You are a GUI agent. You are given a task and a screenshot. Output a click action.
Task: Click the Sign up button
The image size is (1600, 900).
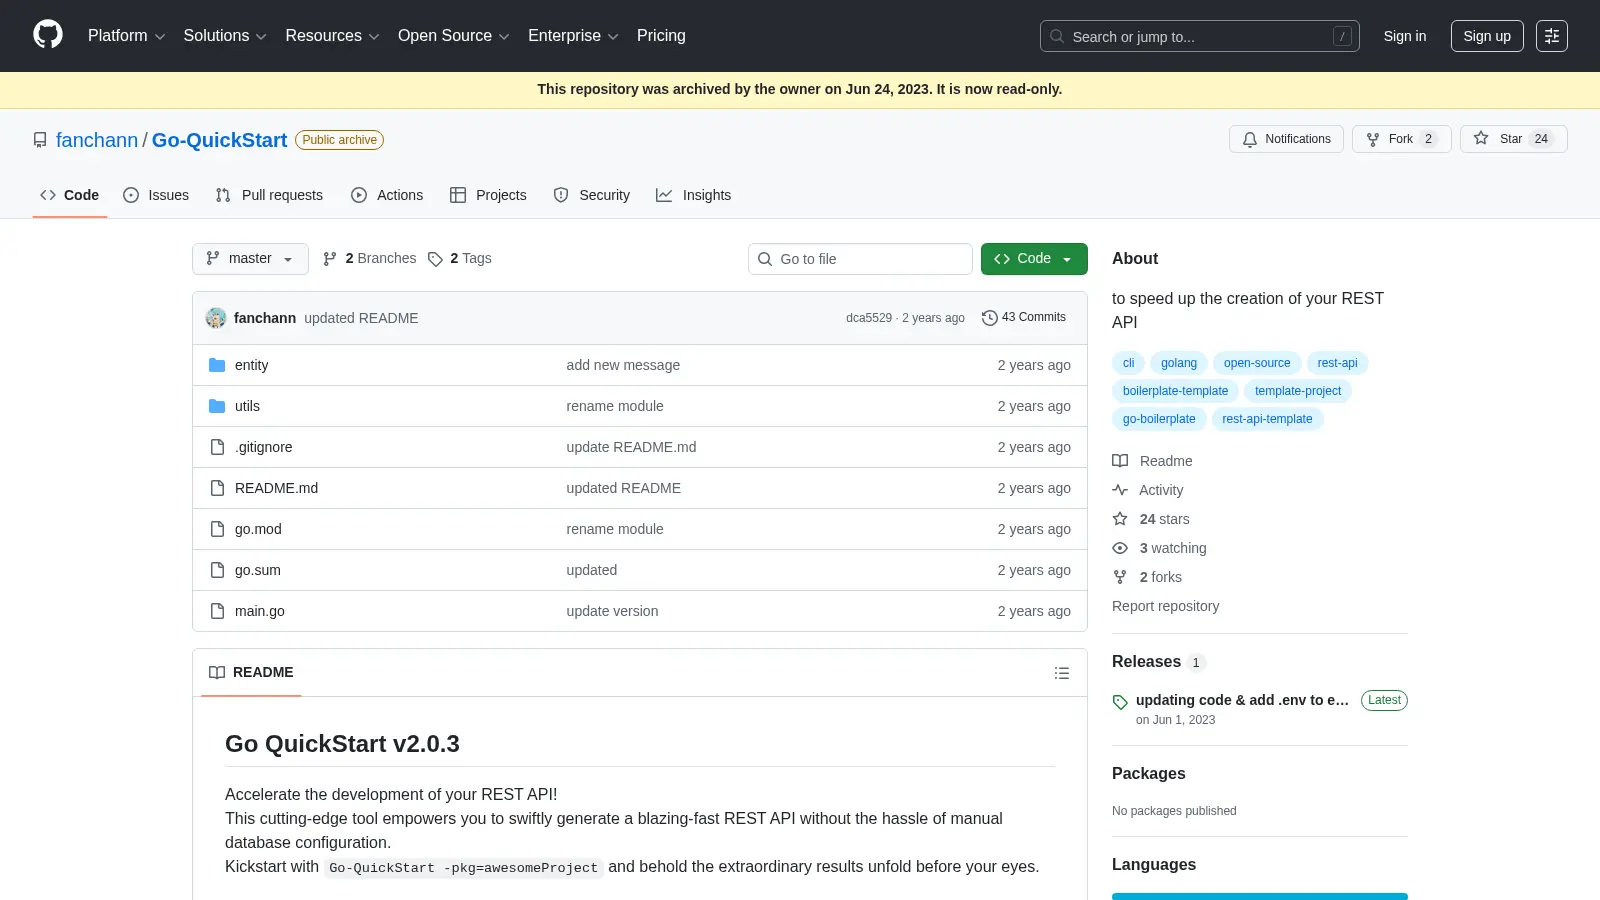1487,36
